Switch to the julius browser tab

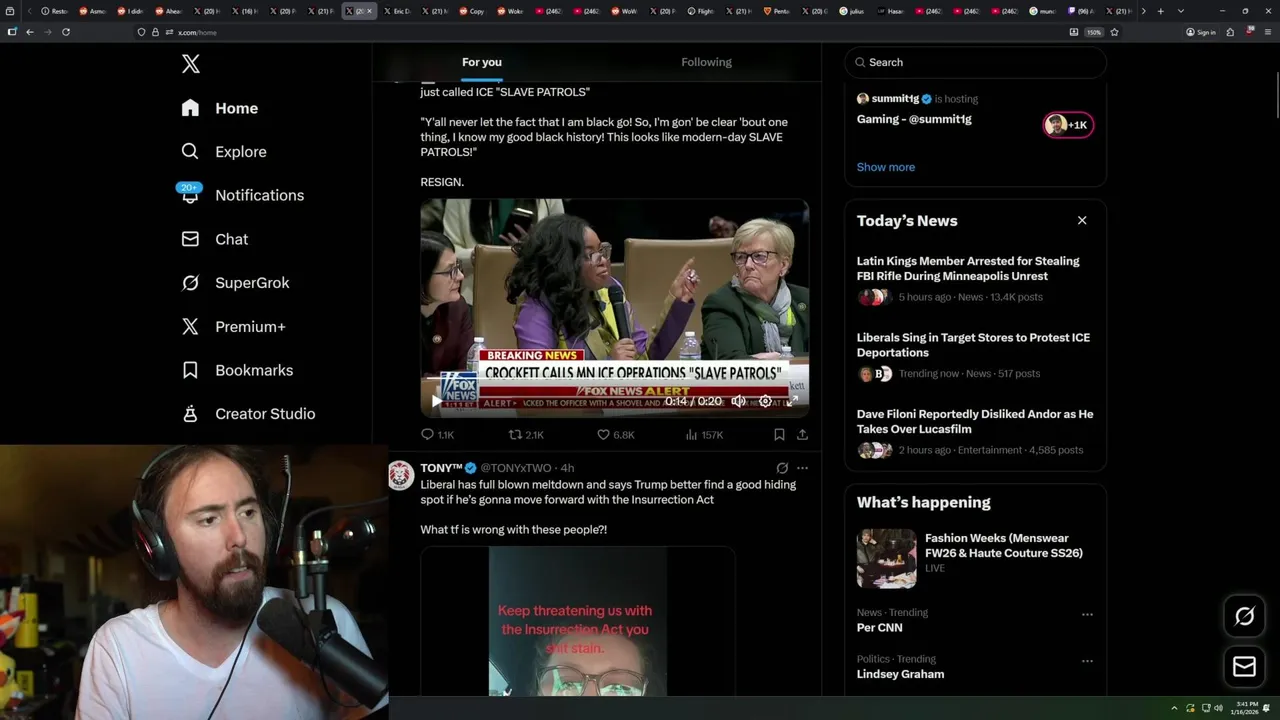[x=852, y=11]
